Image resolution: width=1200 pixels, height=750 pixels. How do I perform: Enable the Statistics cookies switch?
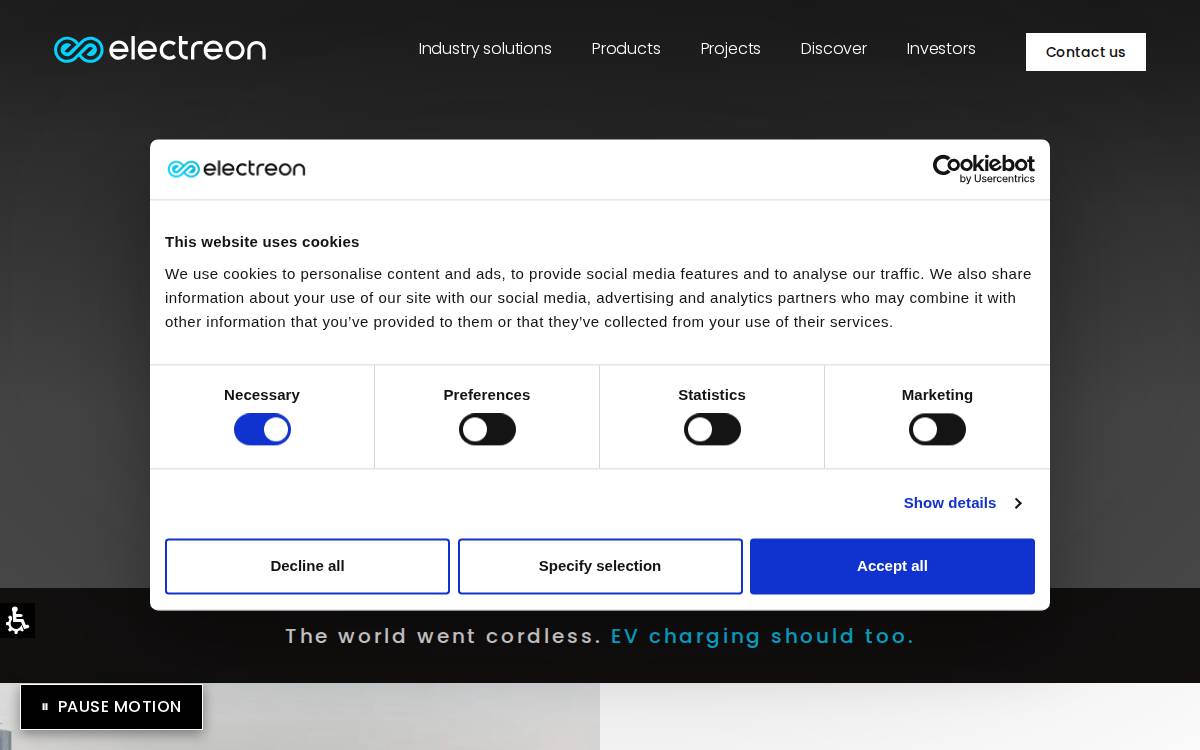tap(712, 430)
